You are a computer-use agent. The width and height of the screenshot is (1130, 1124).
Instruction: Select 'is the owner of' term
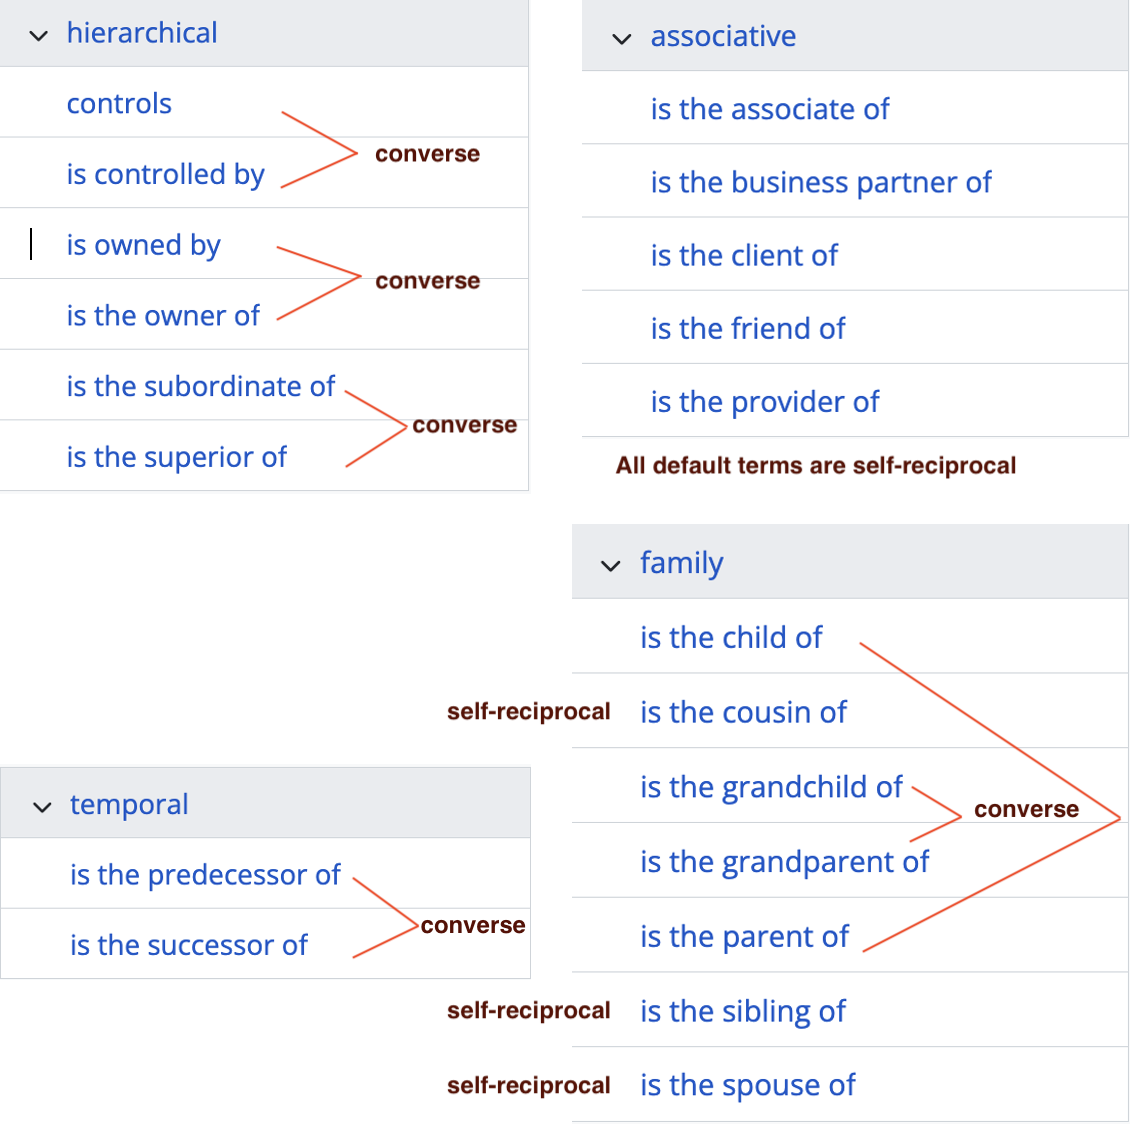point(163,316)
